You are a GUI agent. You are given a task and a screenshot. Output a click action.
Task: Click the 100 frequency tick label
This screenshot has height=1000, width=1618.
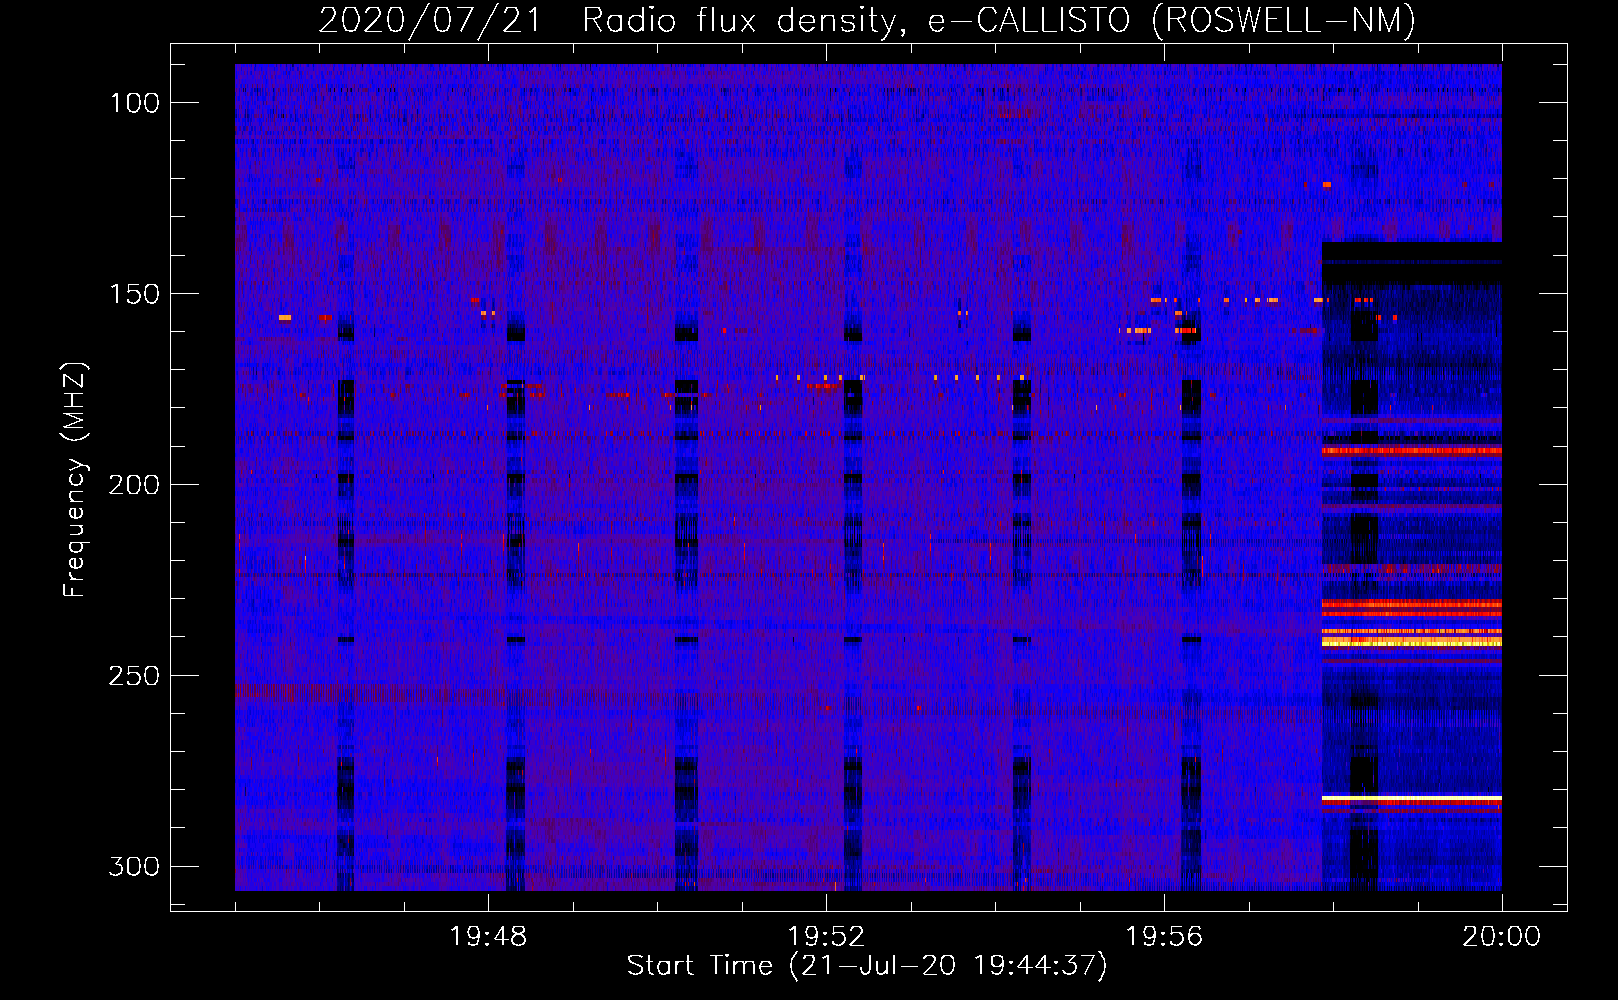[x=135, y=103]
